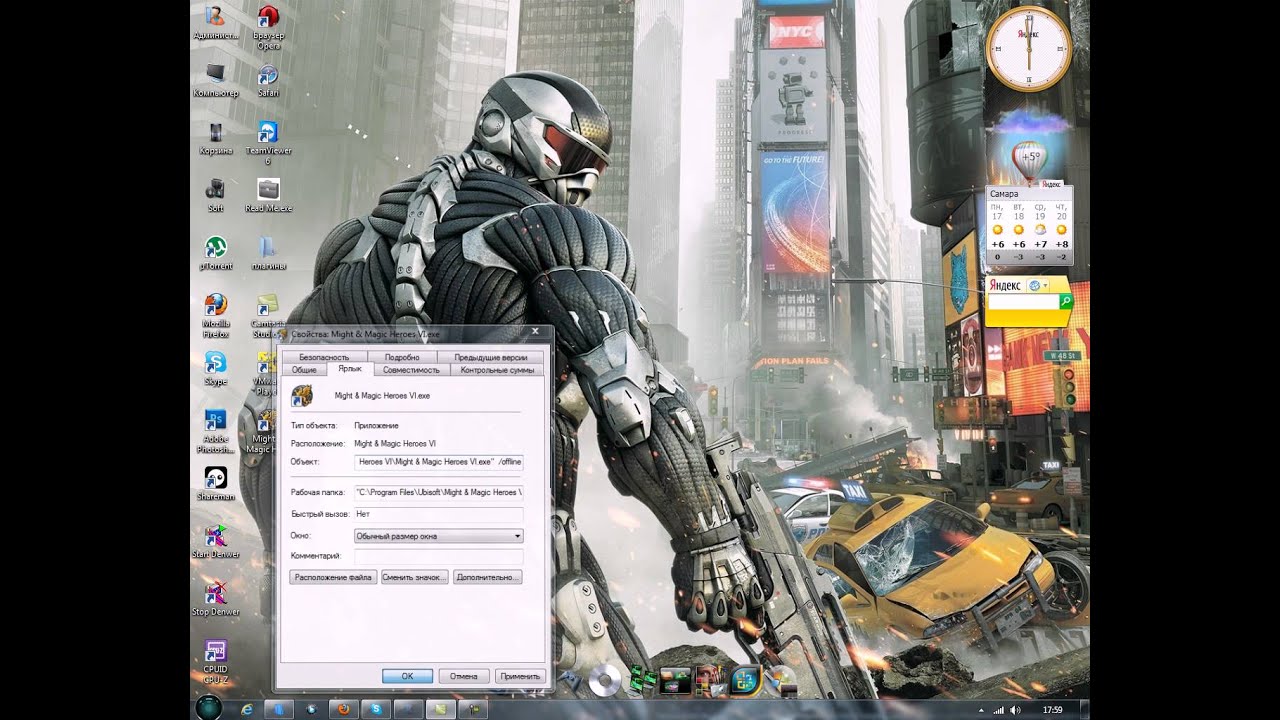Click the Yandex search gadget input
This screenshot has width=1280, height=720.
click(1022, 301)
